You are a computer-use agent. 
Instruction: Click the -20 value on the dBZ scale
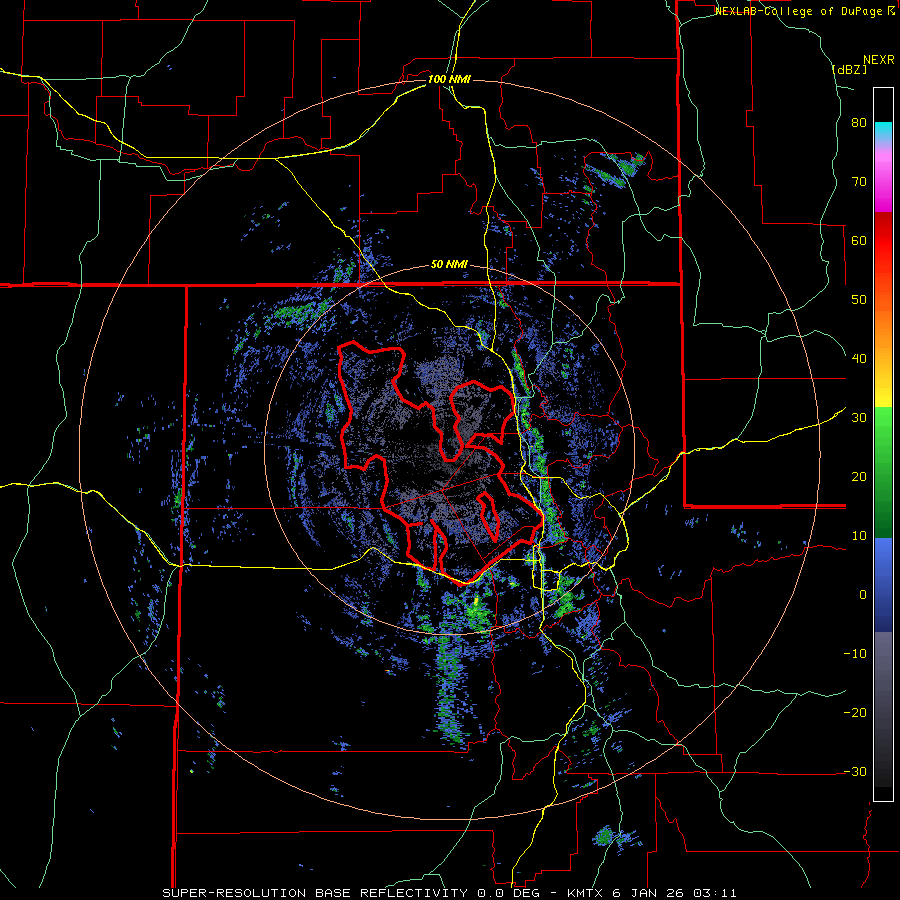pos(855,713)
